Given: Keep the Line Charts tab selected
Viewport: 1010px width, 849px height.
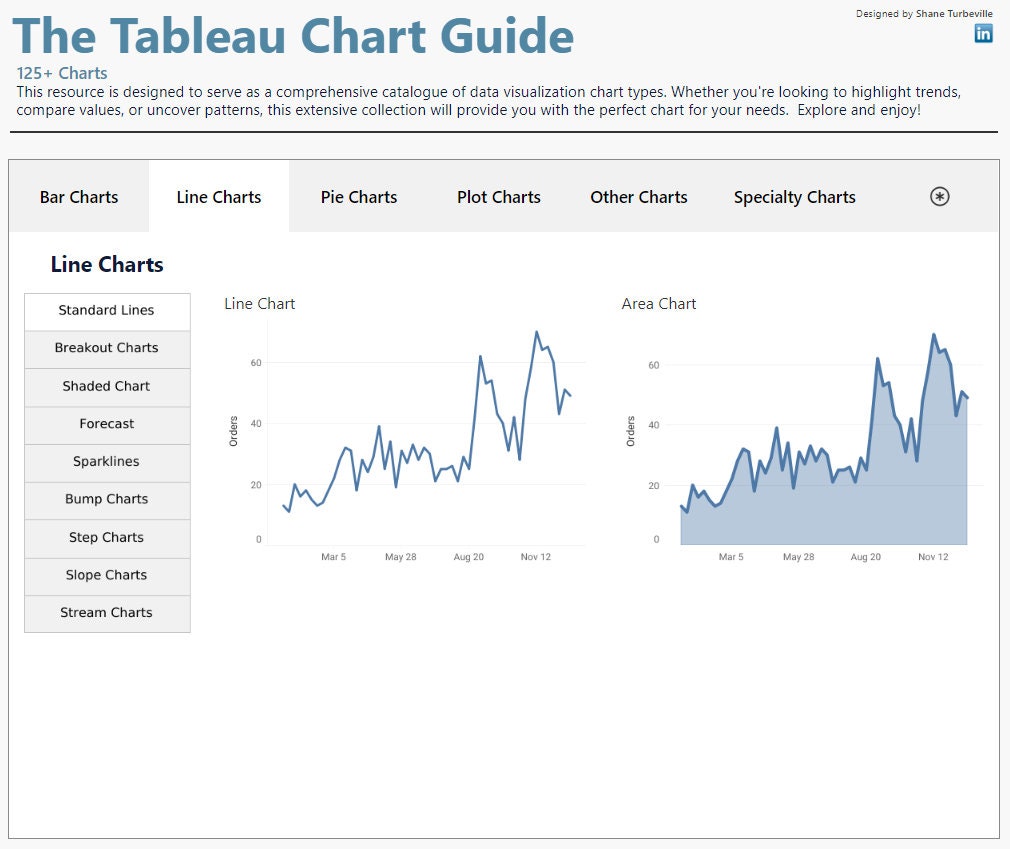Looking at the screenshot, I should 218,197.
